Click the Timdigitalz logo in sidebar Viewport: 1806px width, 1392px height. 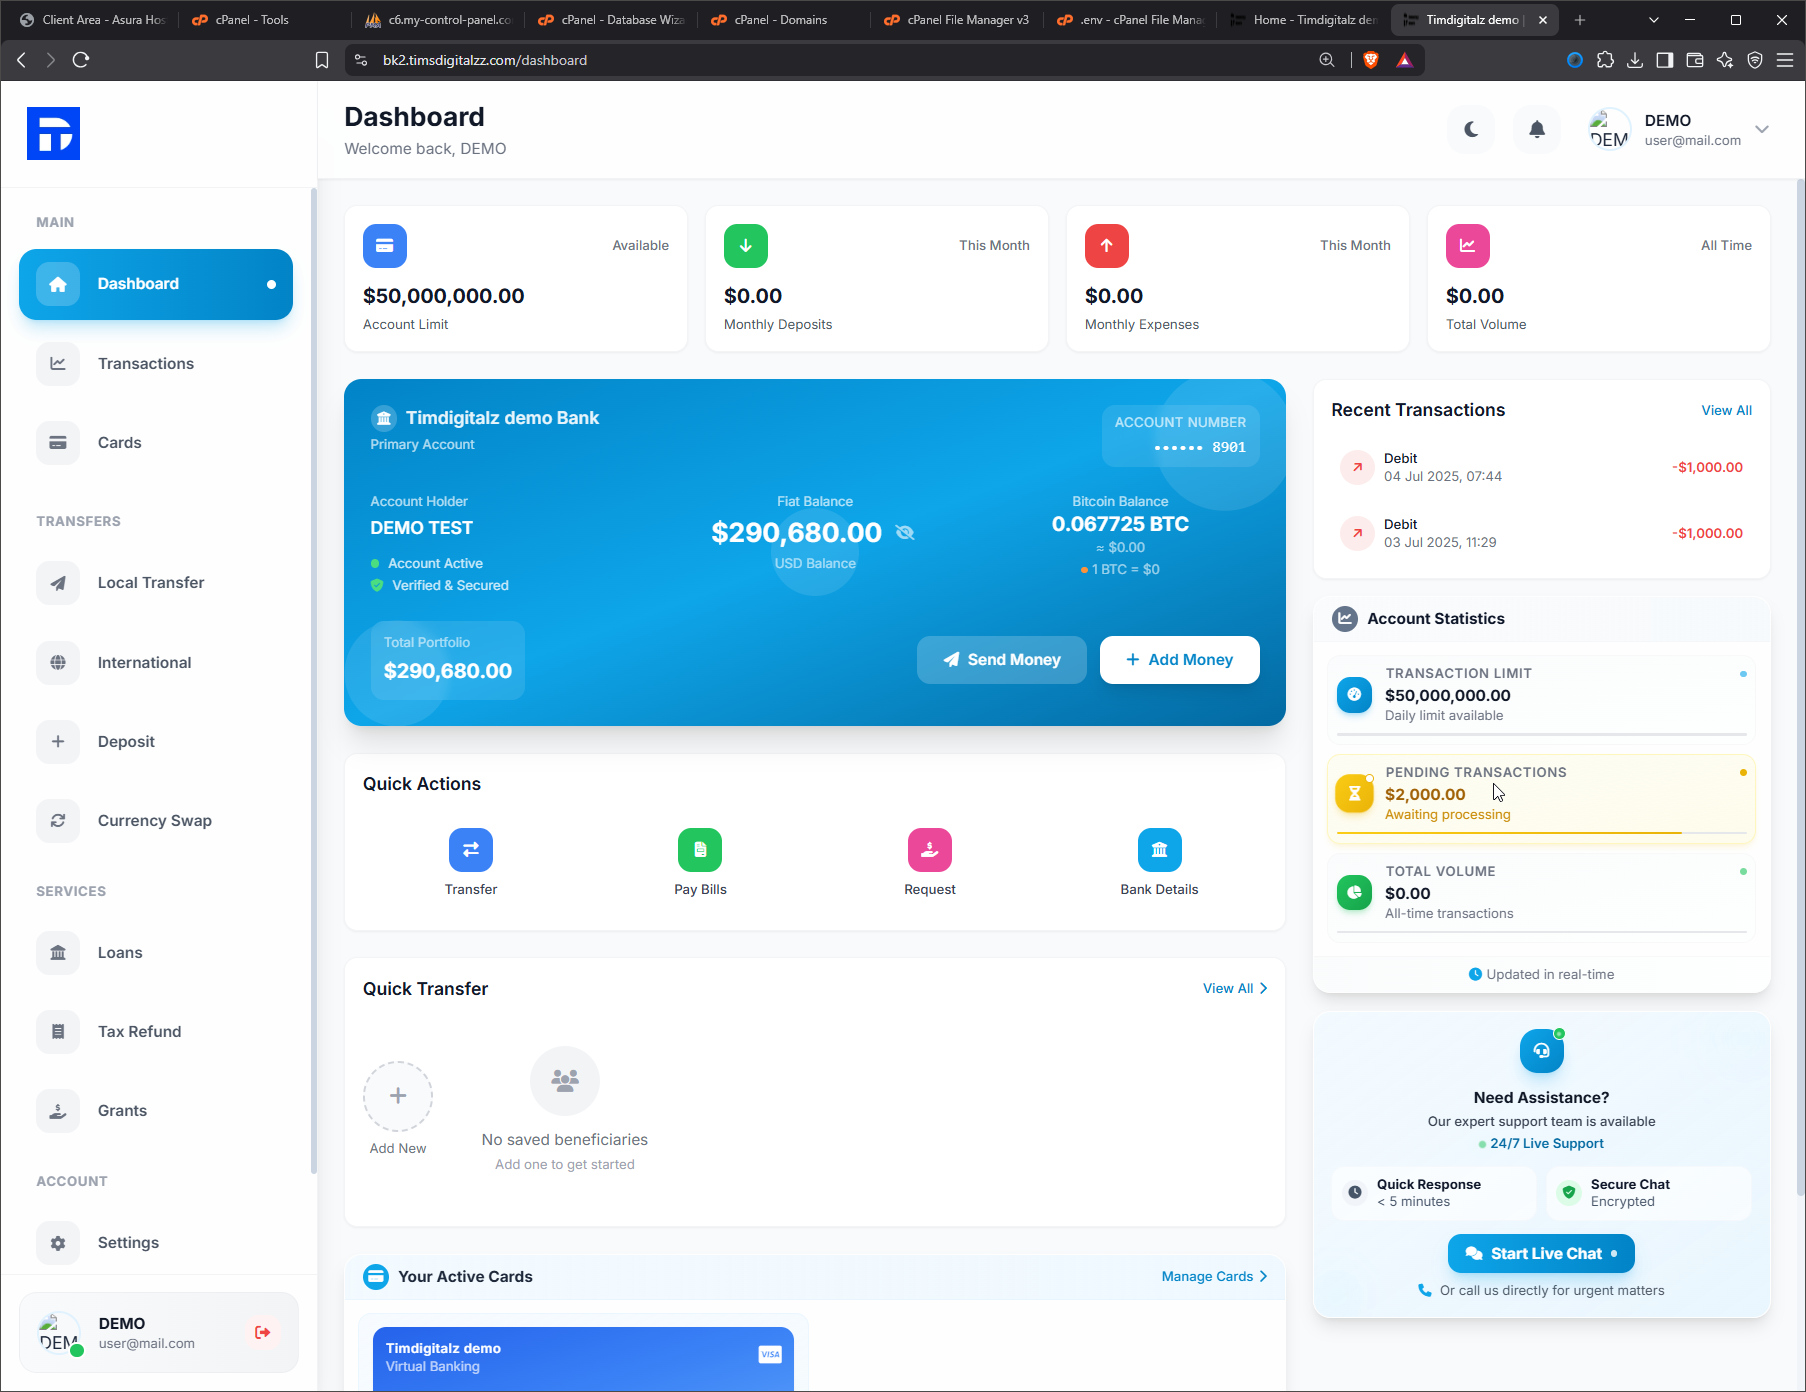coord(53,133)
